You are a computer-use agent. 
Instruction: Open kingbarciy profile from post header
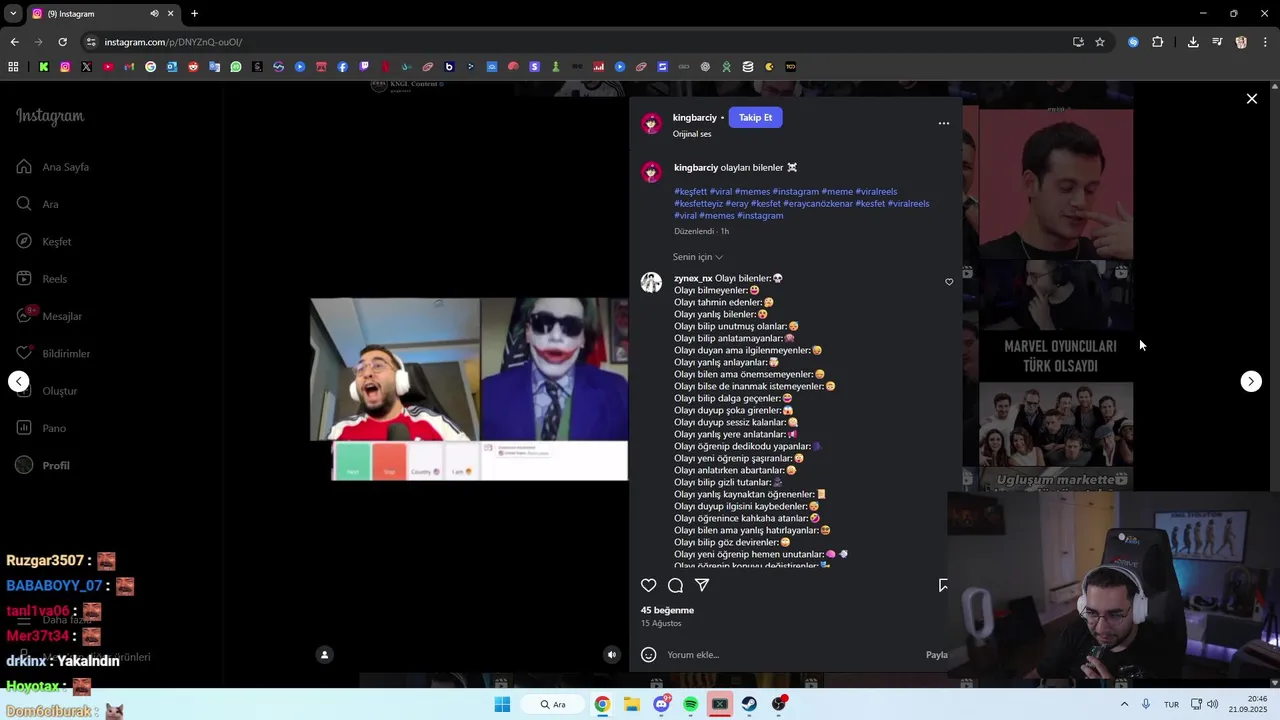695,118
